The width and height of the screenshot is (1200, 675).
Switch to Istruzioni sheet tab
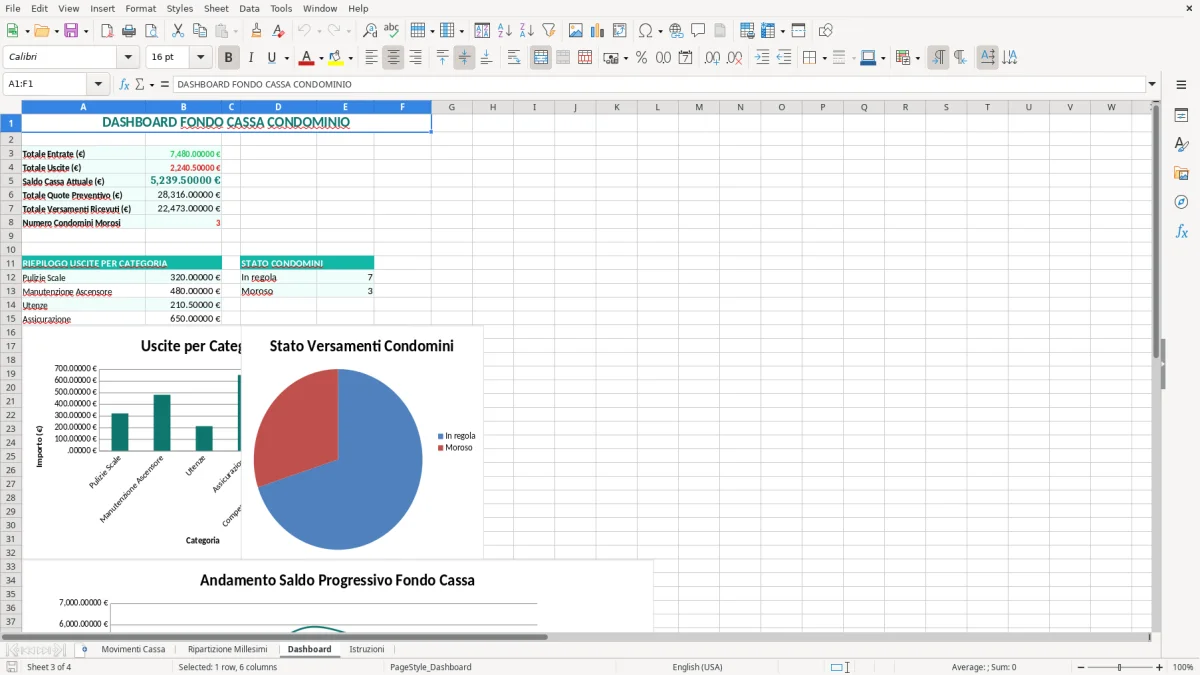[x=366, y=649]
